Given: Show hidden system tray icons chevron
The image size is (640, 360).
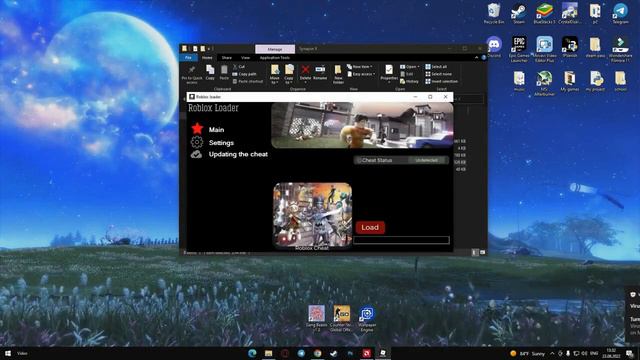Looking at the screenshot, I should 552,353.
